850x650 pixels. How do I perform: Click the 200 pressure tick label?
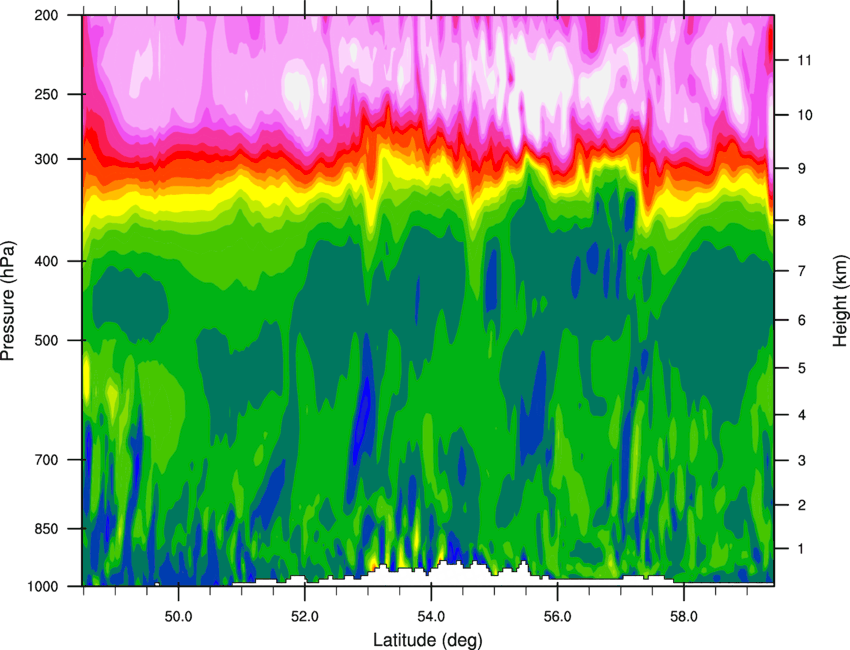(x=47, y=15)
